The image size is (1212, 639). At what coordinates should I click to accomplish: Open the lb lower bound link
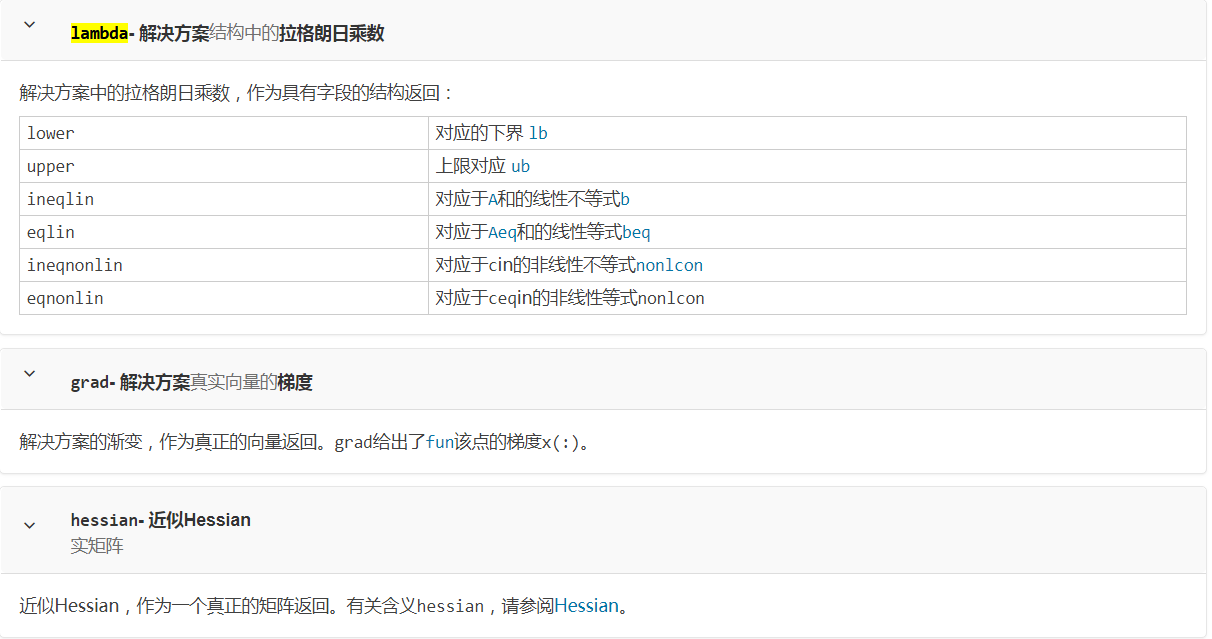click(x=539, y=132)
